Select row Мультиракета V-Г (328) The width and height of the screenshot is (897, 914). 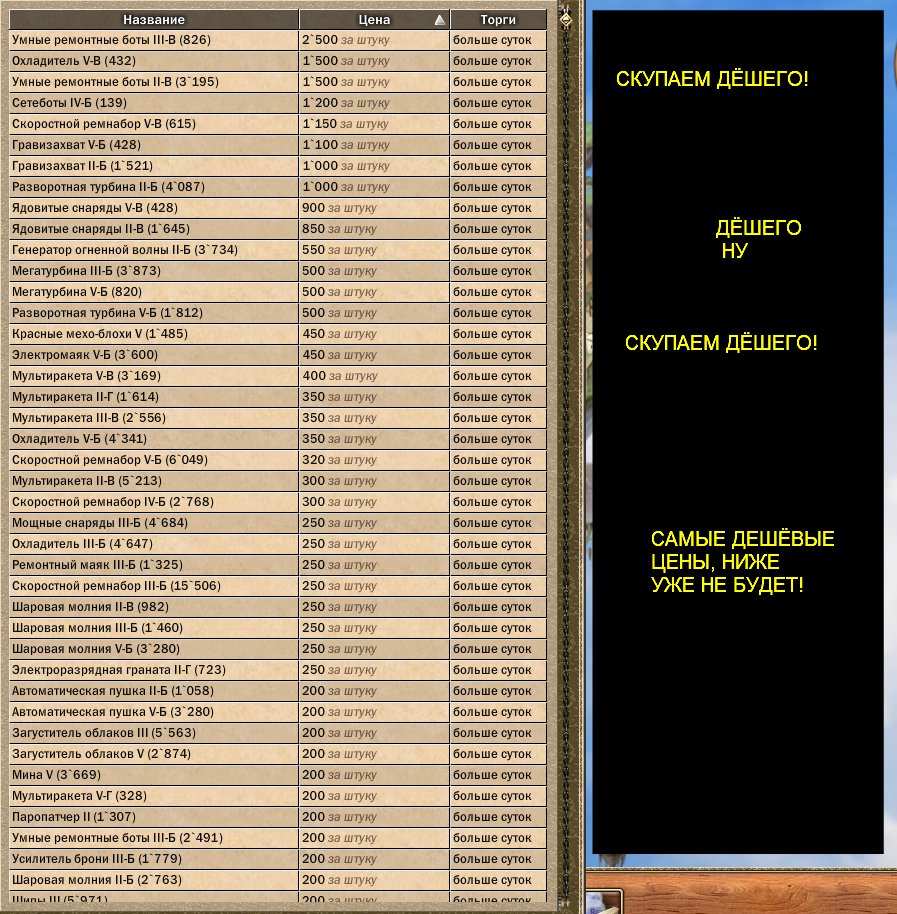(278, 796)
